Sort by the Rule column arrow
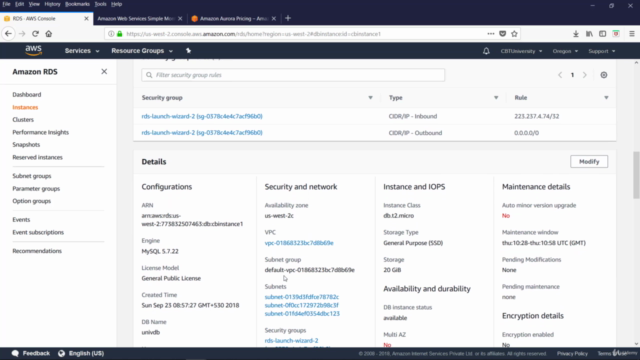Viewport: 640px width, 360px height. (606, 98)
